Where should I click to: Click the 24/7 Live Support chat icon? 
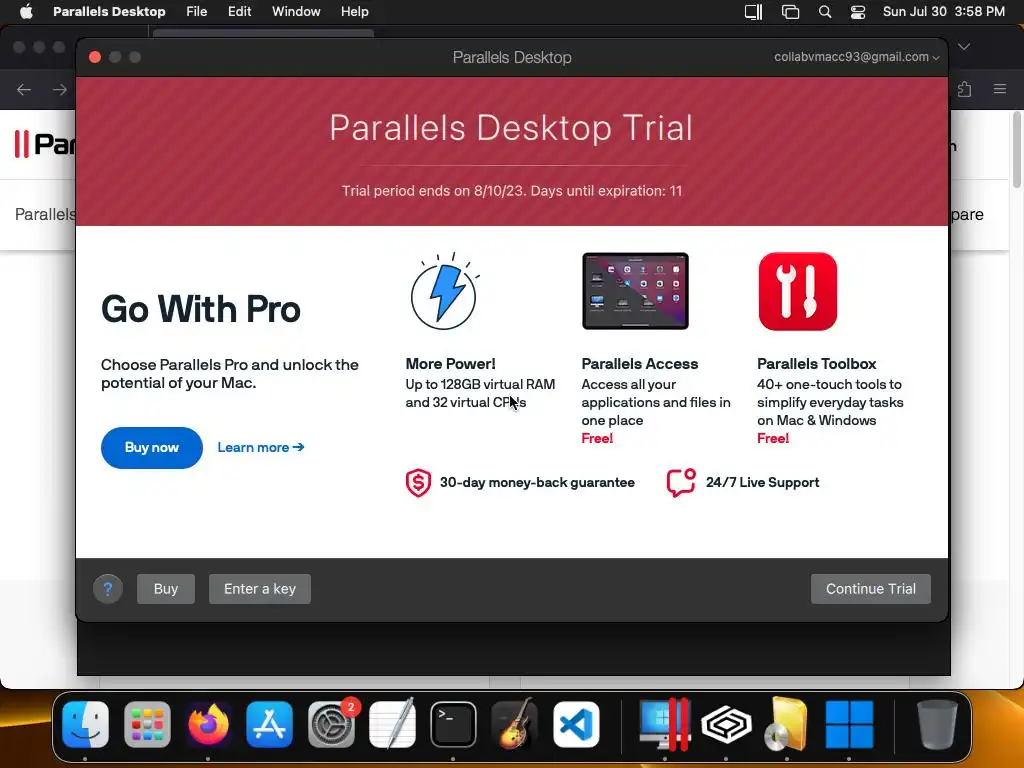(x=681, y=483)
